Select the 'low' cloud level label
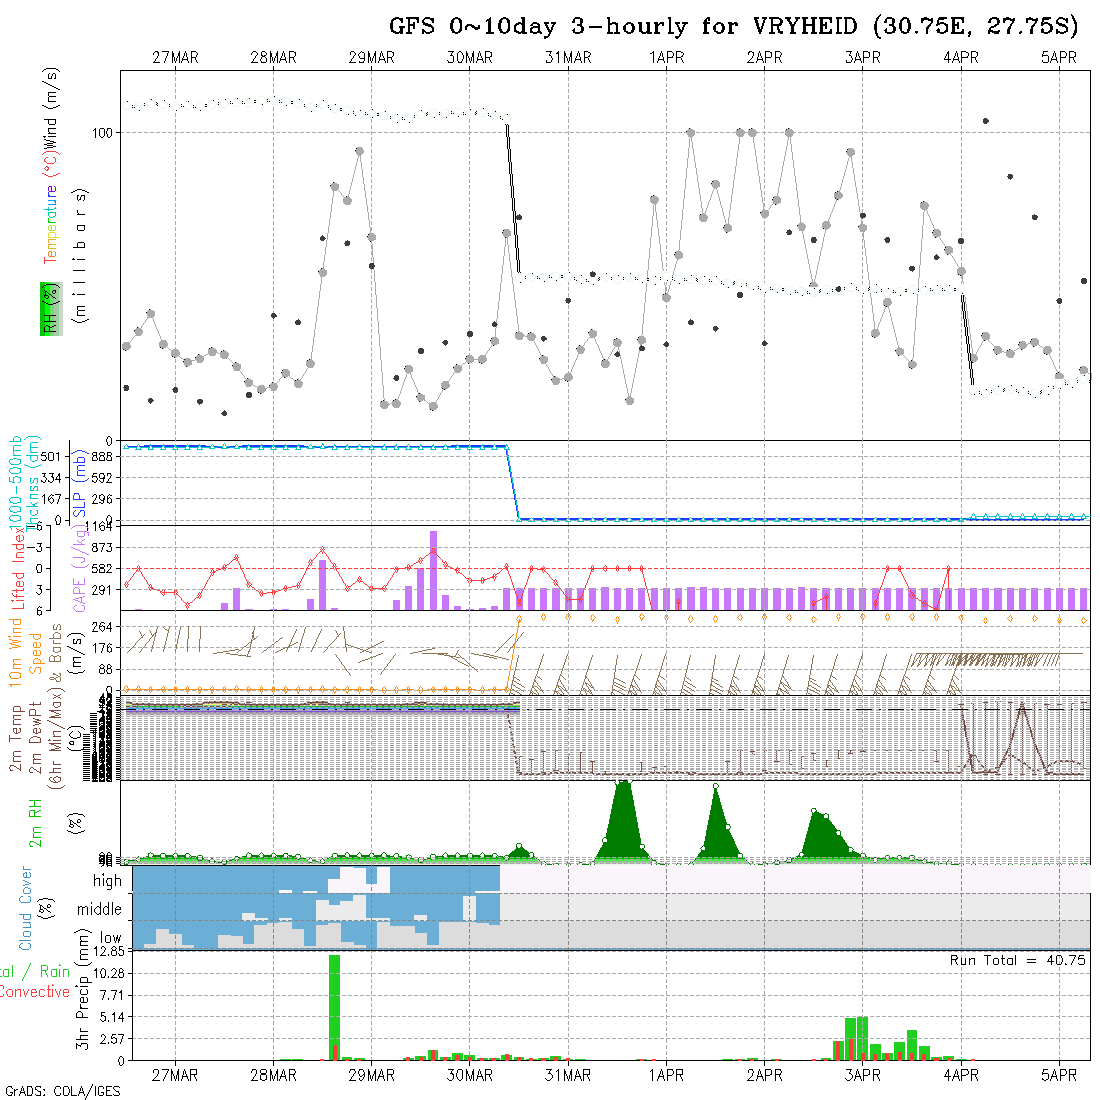 (x=110, y=938)
